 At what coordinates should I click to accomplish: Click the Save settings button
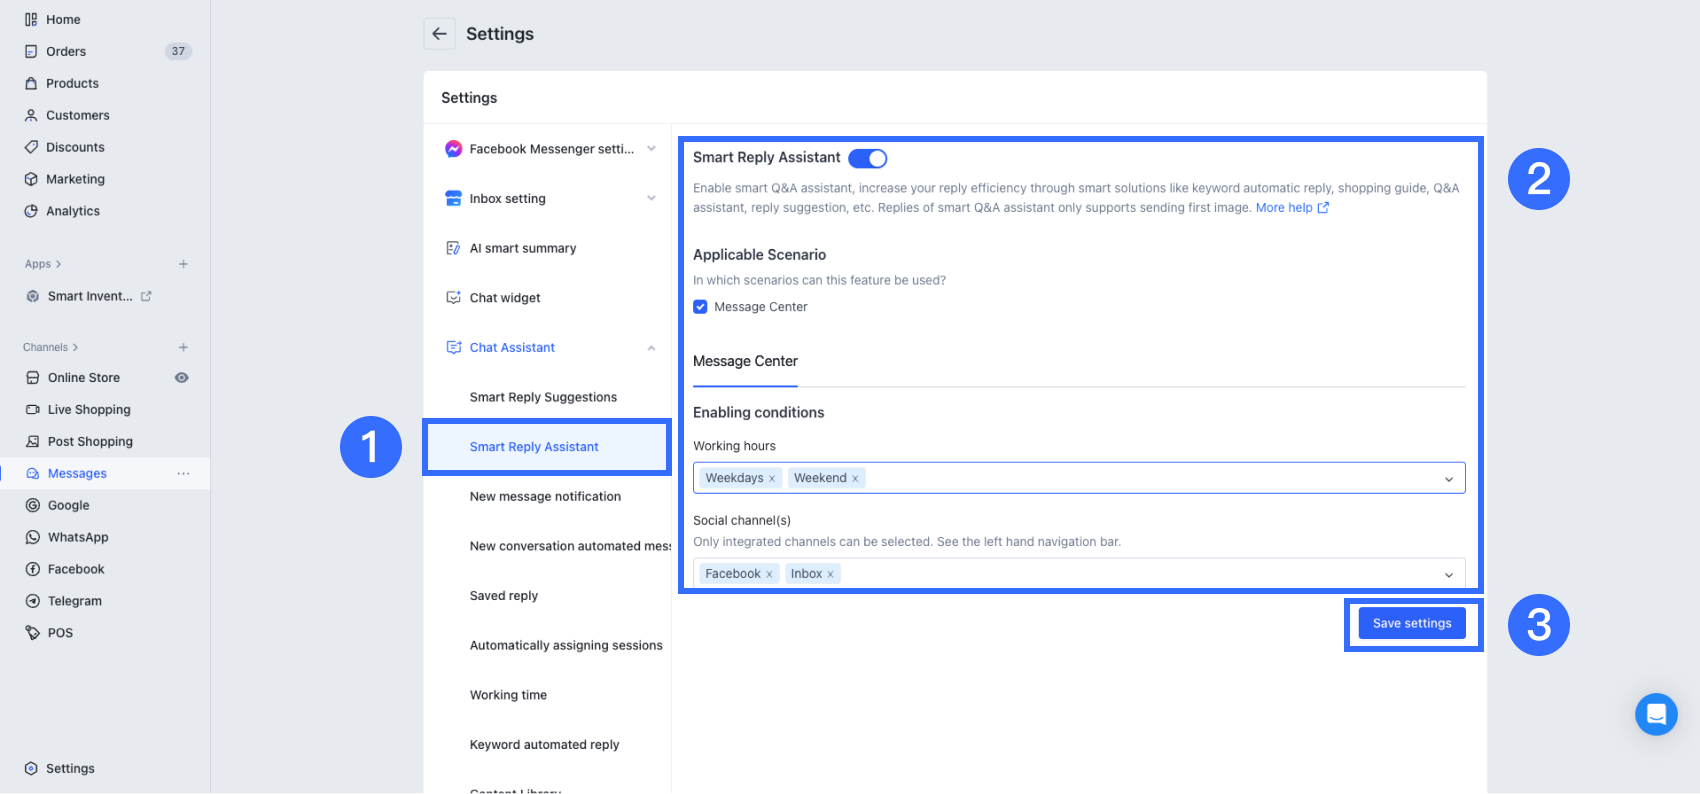point(1412,623)
